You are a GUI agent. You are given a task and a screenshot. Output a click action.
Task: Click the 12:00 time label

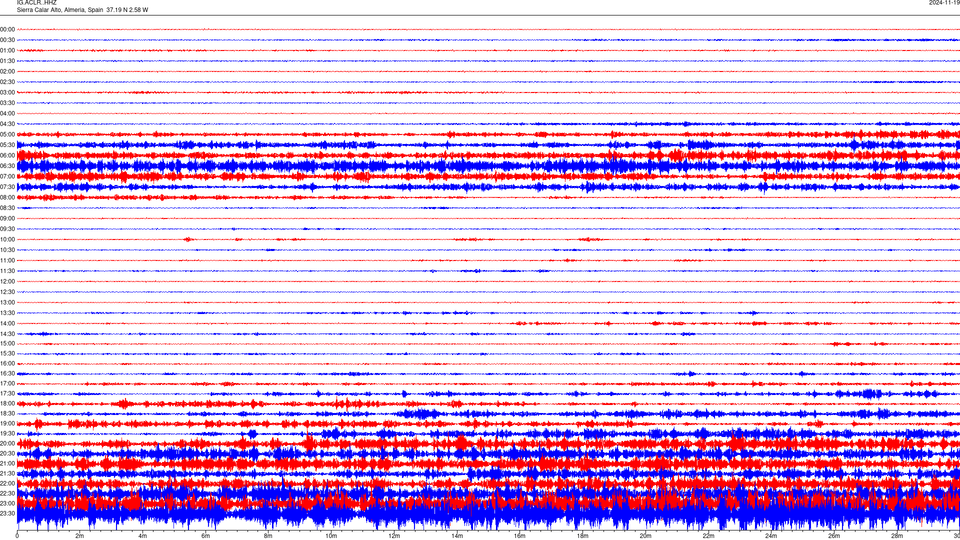point(7,282)
